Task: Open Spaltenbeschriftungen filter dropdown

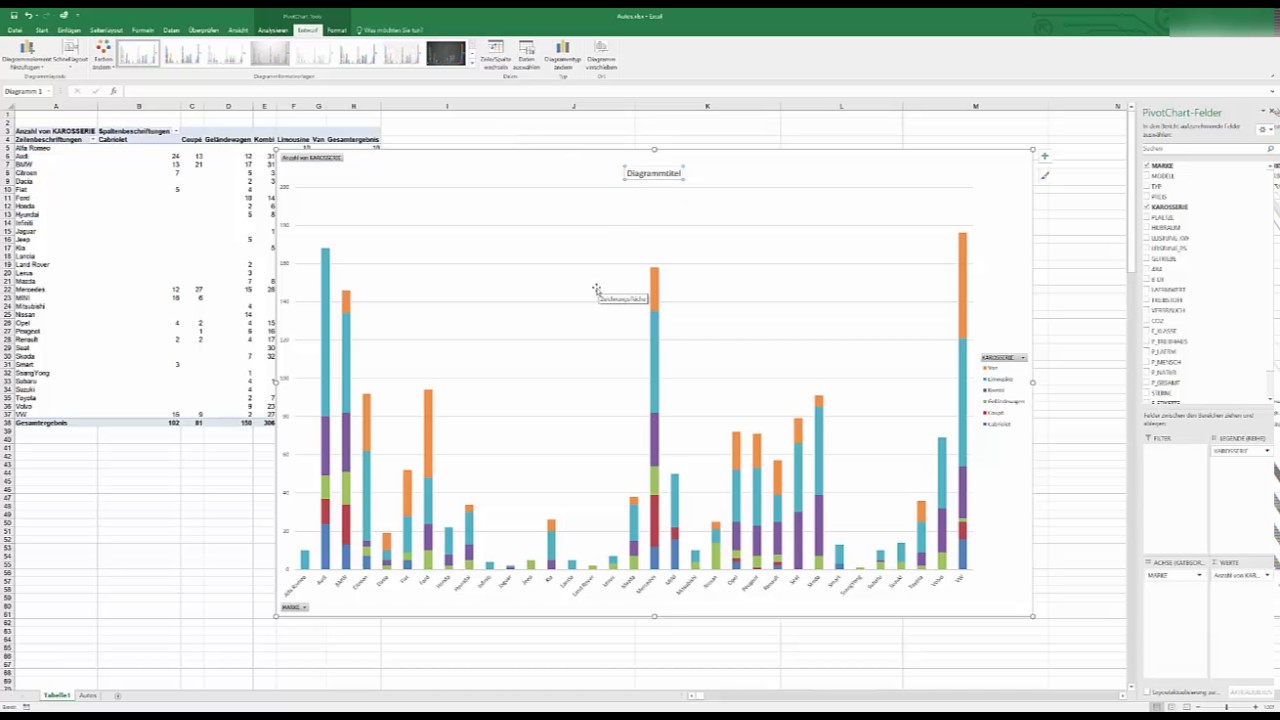Action: point(176,131)
